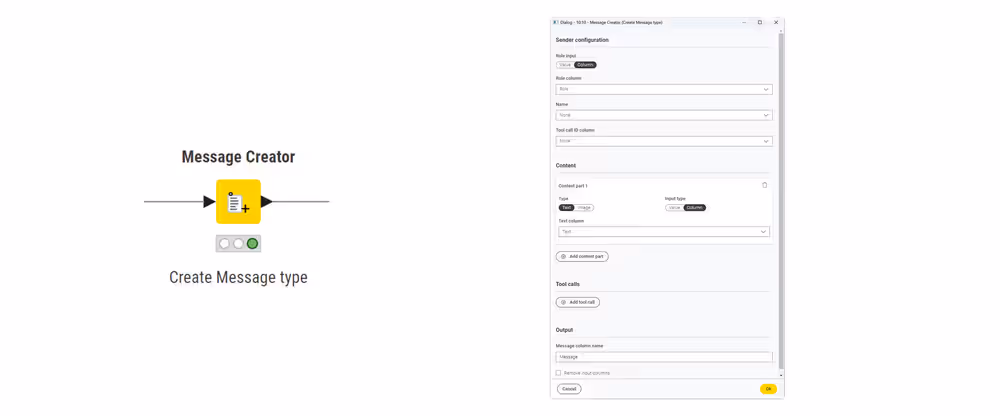
Task: Delete Content part 1 with trash icon
Action: pyautogui.click(x=765, y=185)
